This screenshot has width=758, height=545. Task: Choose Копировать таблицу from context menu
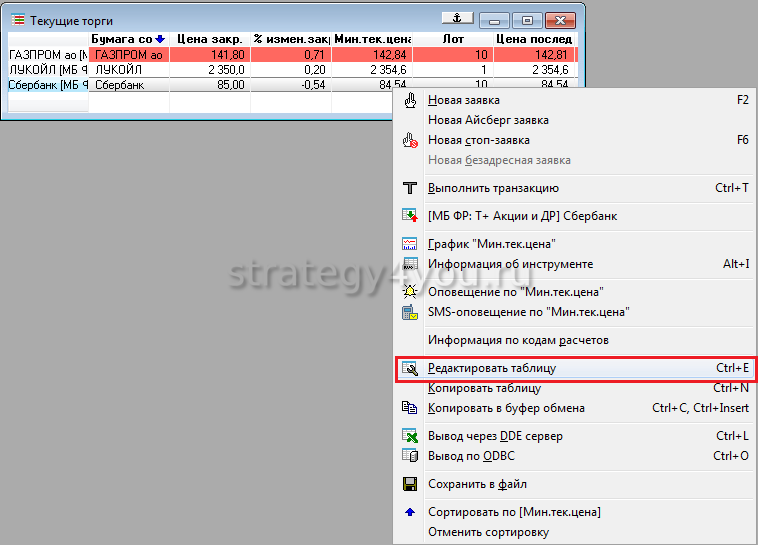(x=484, y=388)
